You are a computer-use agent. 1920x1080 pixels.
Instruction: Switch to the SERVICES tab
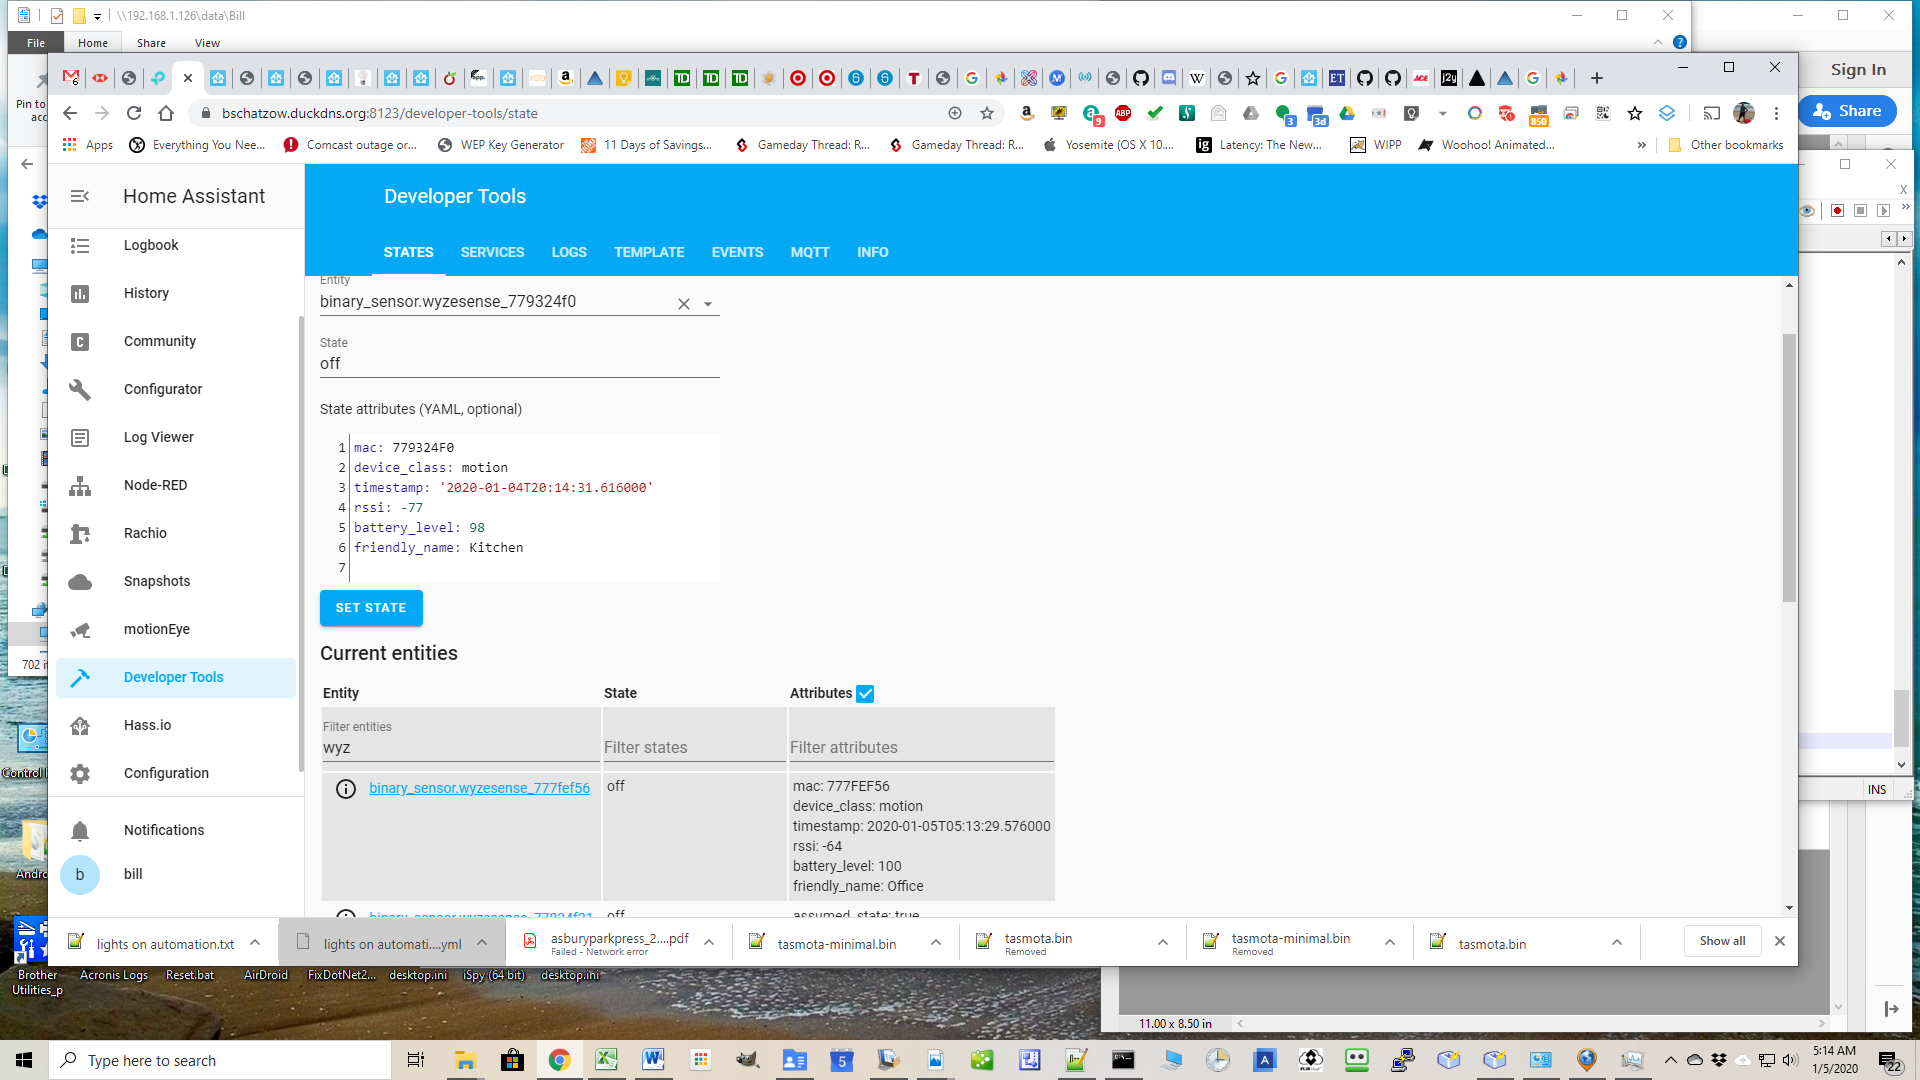point(492,252)
